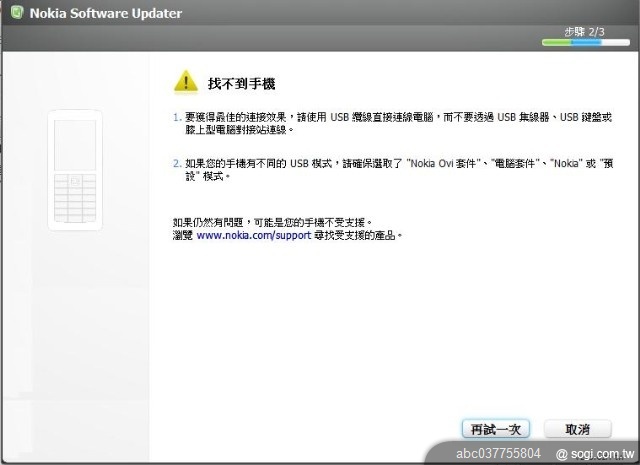Image resolution: width=640 pixels, height=465 pixels.
Task: Click the 再試一次 retry button
Action: pyautogui.click(x=496, y=429)
